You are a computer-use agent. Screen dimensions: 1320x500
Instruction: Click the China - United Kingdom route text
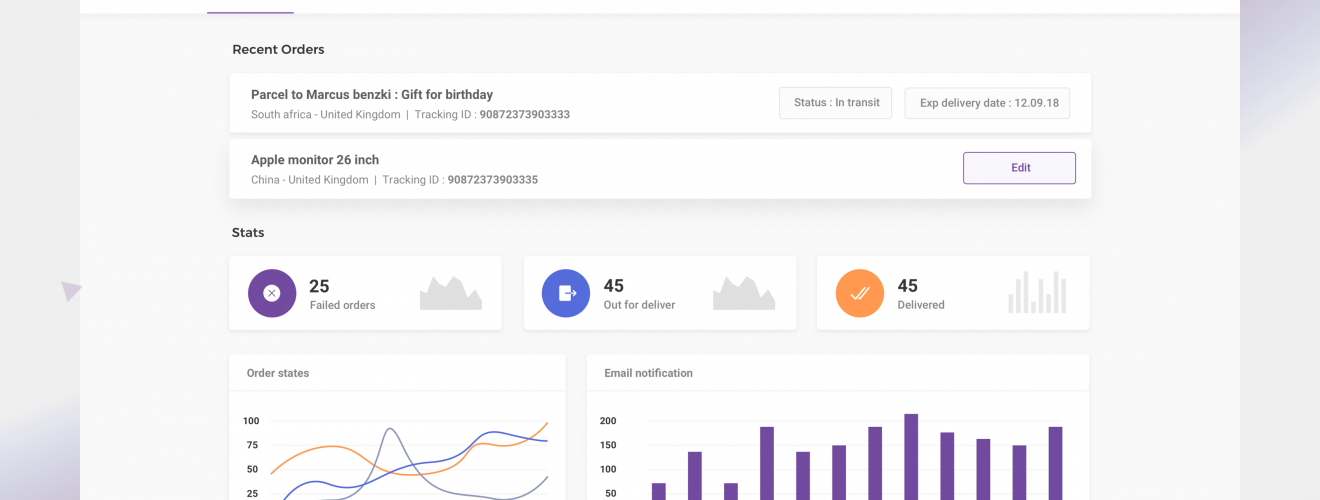coord(309,180)
